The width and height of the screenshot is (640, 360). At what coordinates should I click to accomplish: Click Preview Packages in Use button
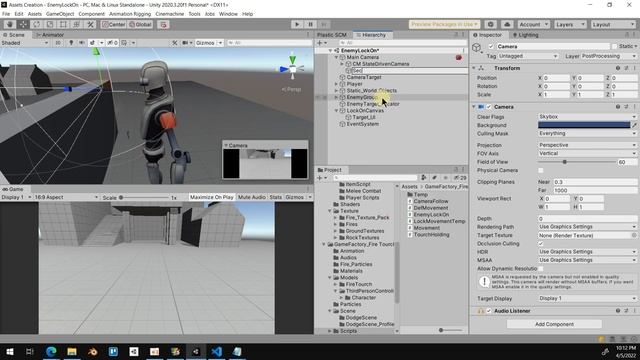(x=444, y=24)
